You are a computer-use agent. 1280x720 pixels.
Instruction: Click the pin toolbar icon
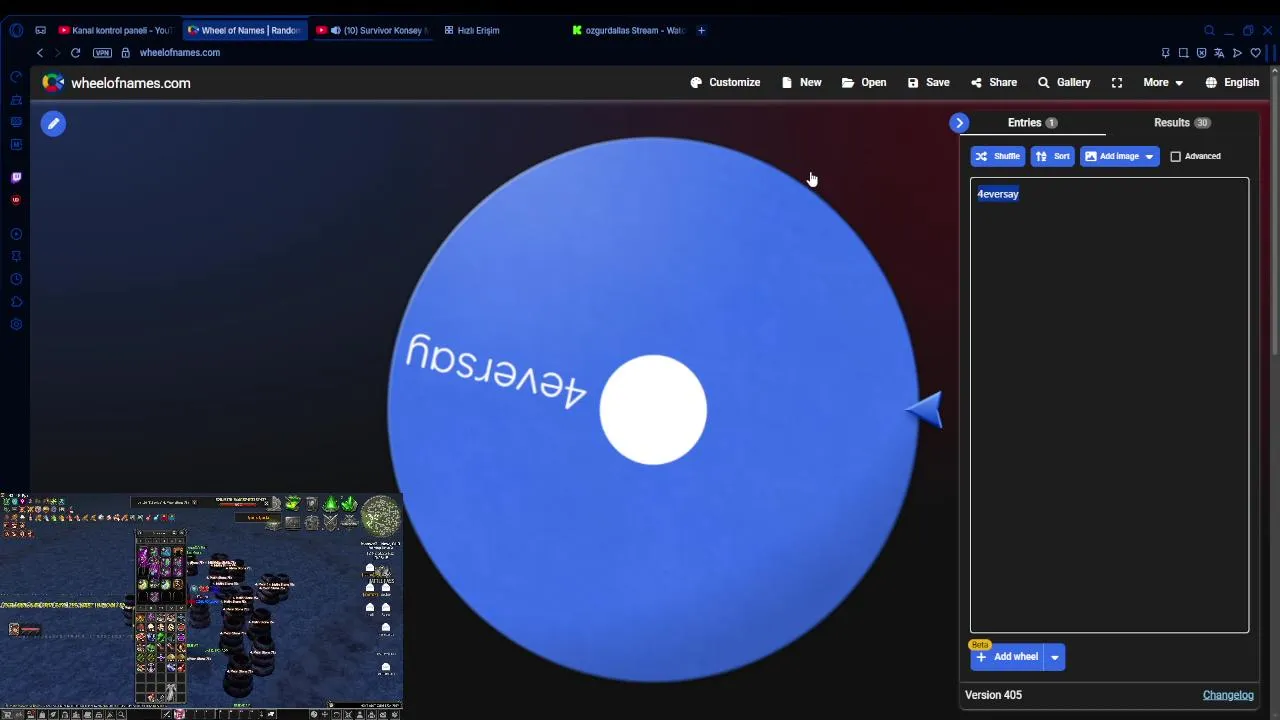click(x=1165, y=53)
